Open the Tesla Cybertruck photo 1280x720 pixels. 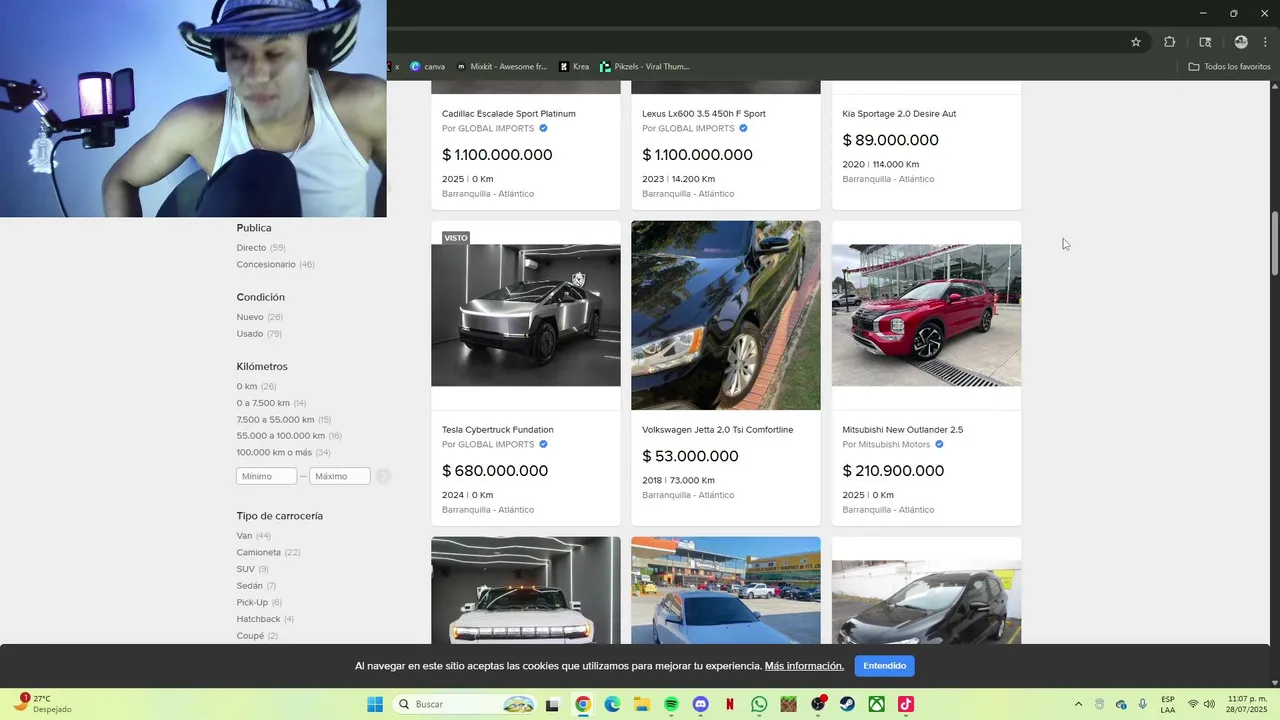tap(526, 315)
